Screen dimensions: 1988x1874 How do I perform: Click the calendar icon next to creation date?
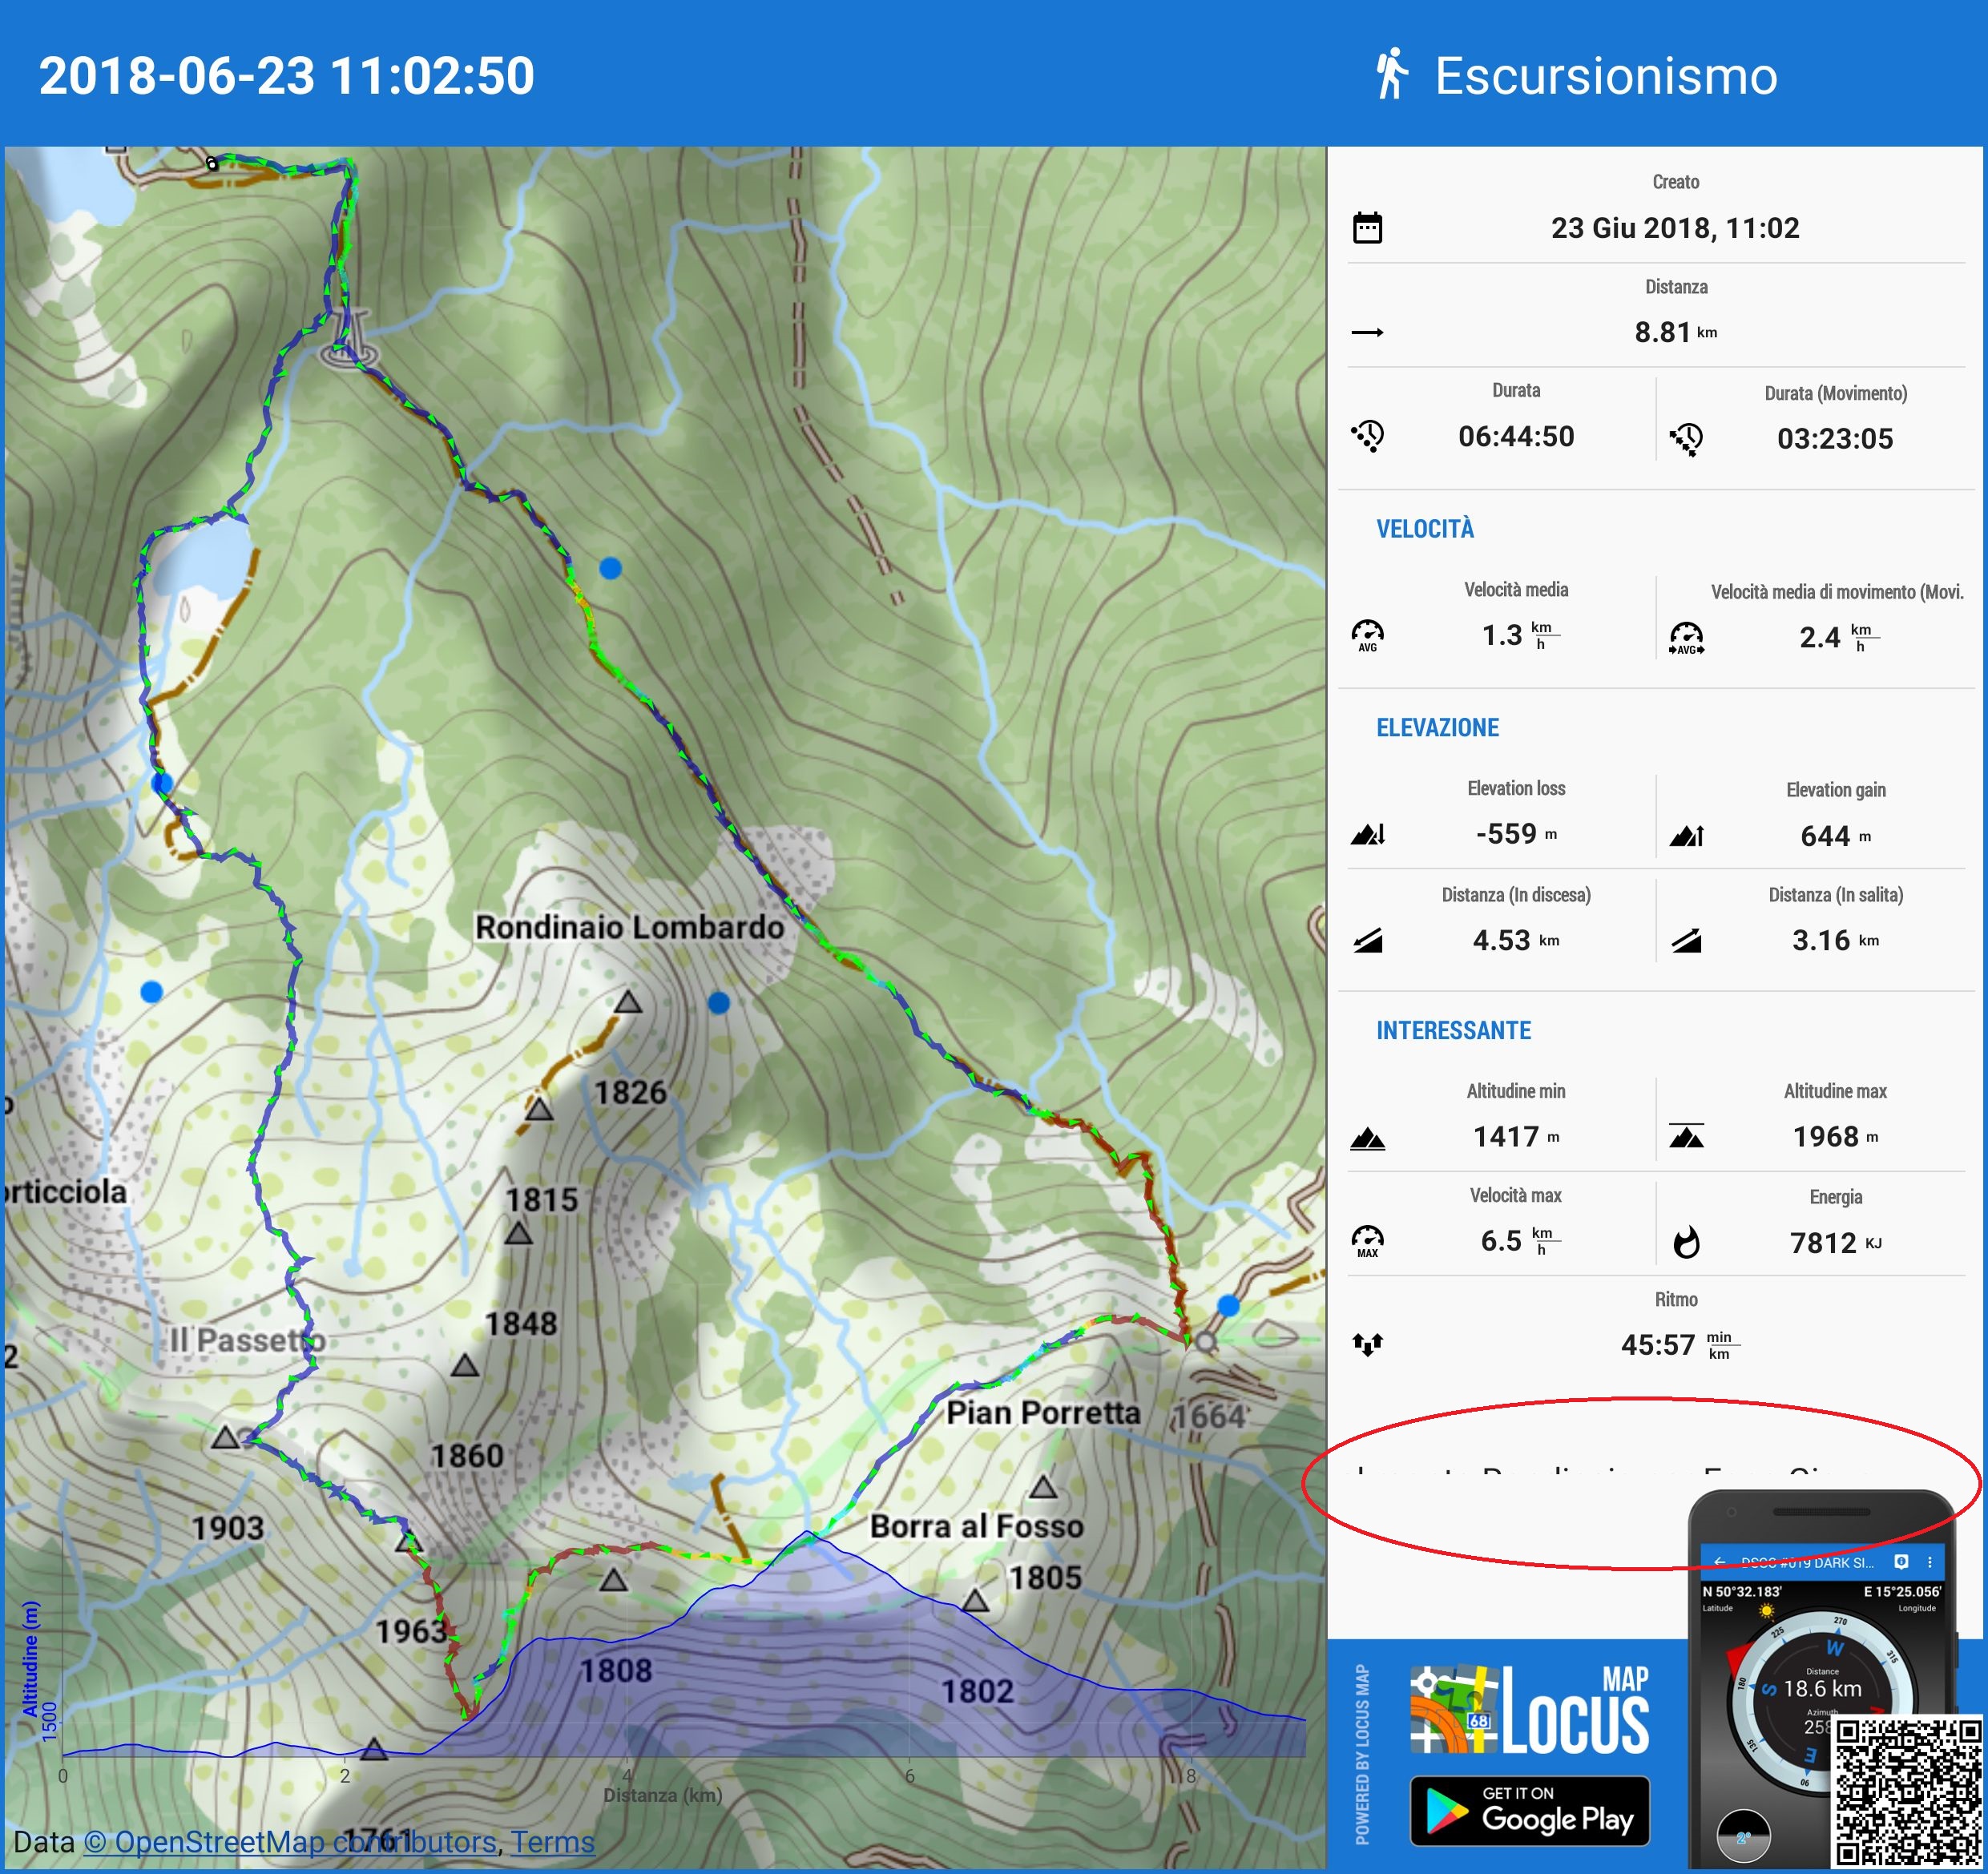pyautogui.click(x=1367, y=228)
